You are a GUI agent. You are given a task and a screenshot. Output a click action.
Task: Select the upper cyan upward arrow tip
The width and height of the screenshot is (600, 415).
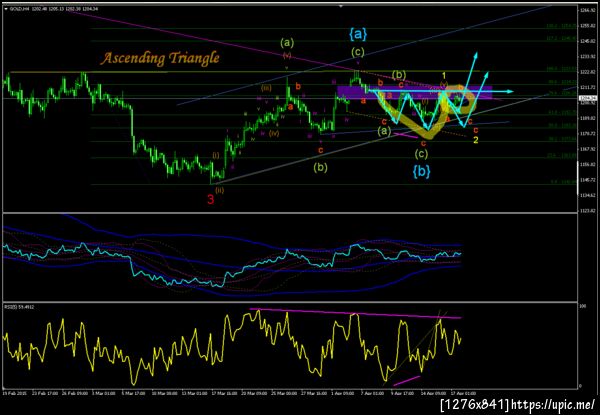coord(476,54)
